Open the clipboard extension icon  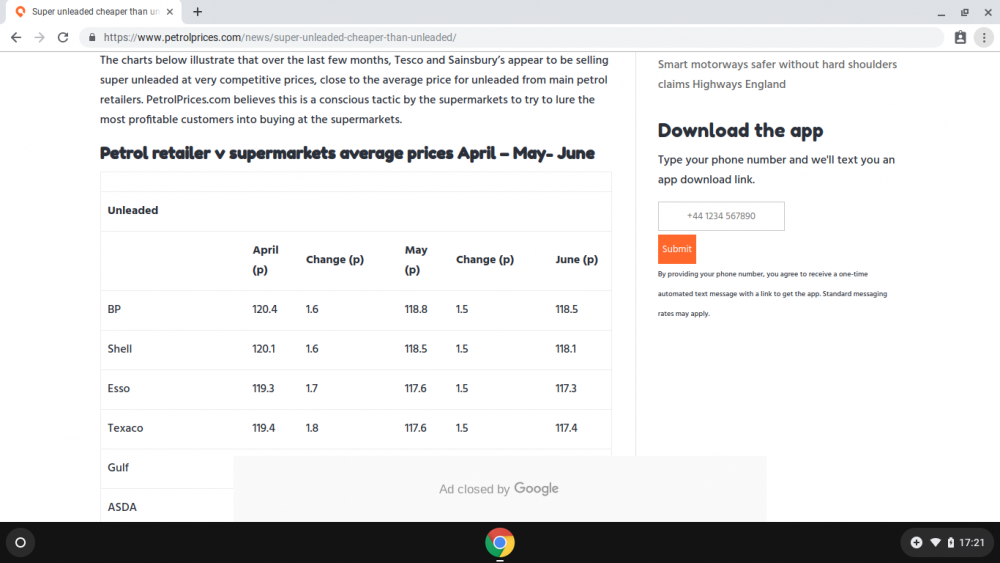[960, 38]
